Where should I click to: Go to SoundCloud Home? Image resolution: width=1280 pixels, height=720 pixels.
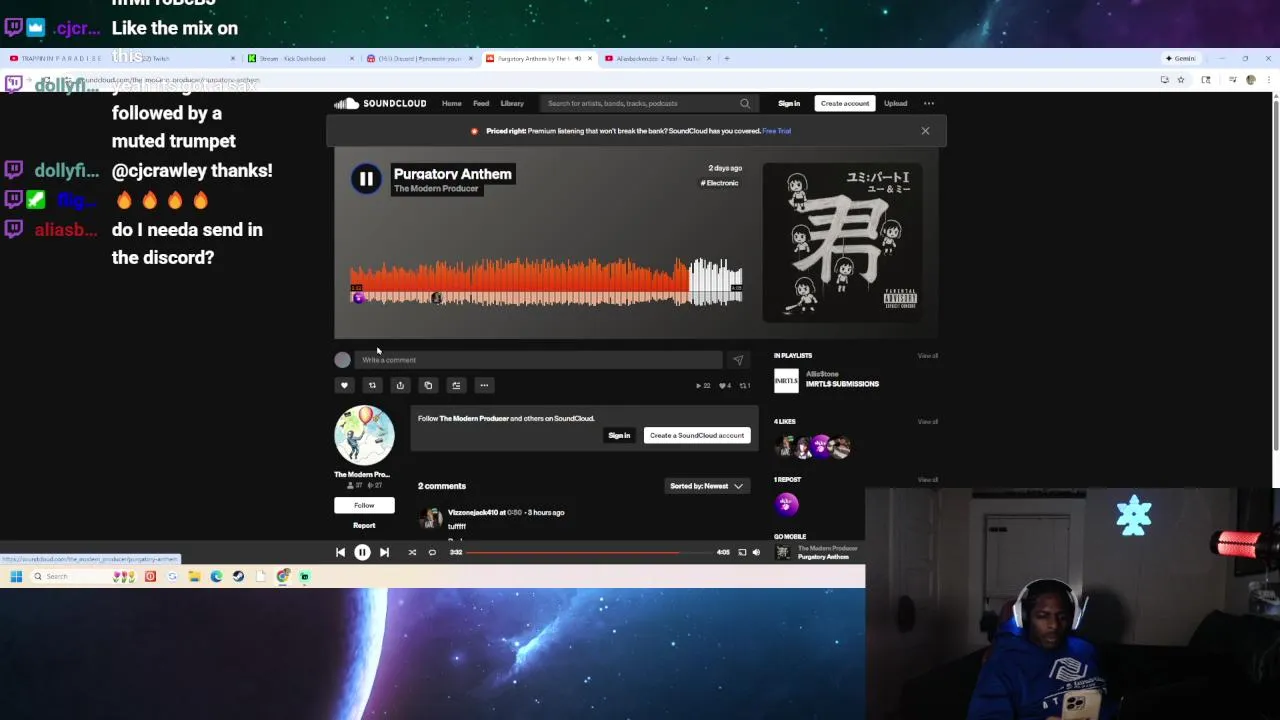452,103
